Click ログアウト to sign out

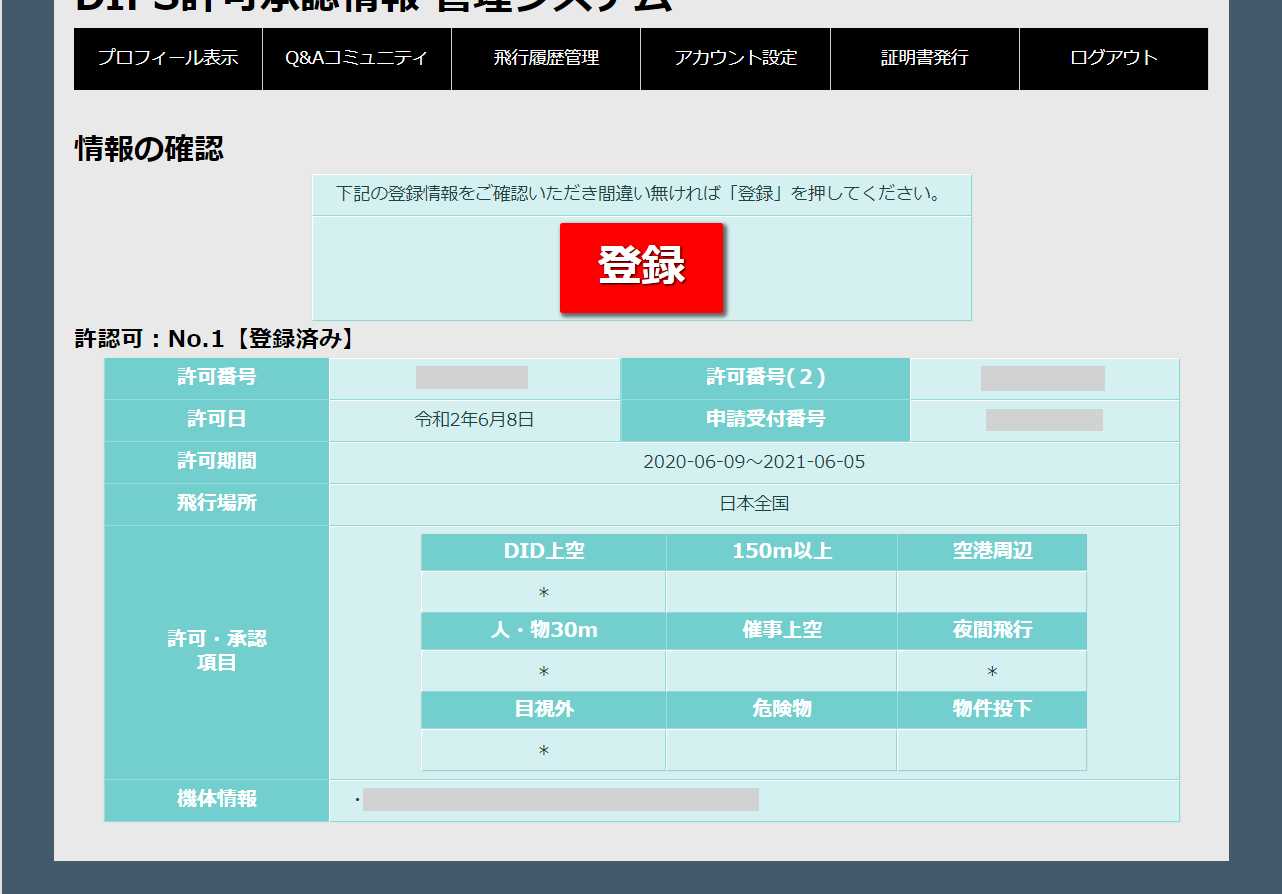point(1113,58)
